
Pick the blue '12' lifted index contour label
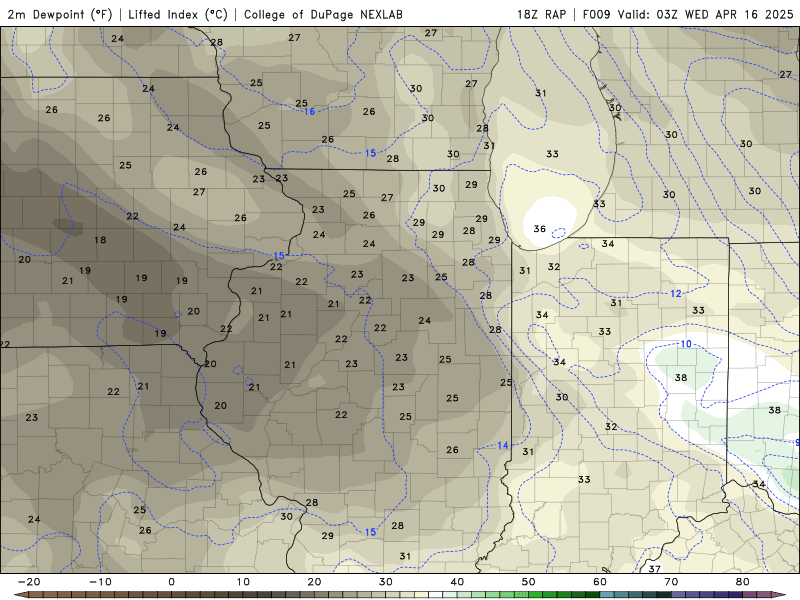pos(676,293)
